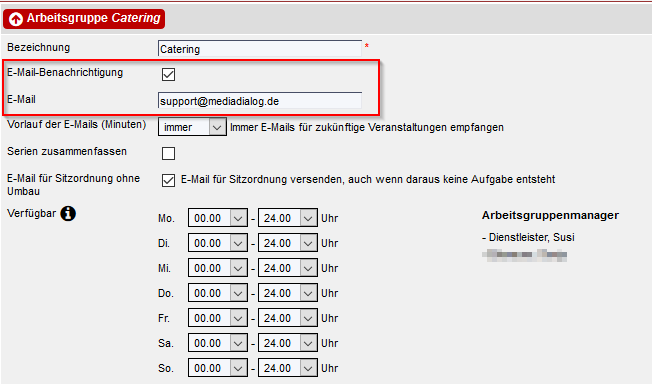Open the Sa. start time dropdown
This screenshot has width=652, height=384.
[218, 343]
